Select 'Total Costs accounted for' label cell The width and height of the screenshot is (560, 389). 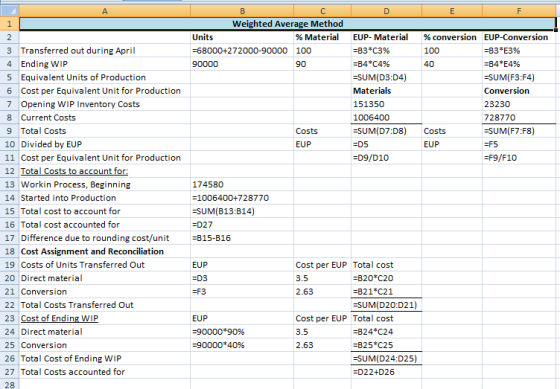105,372
